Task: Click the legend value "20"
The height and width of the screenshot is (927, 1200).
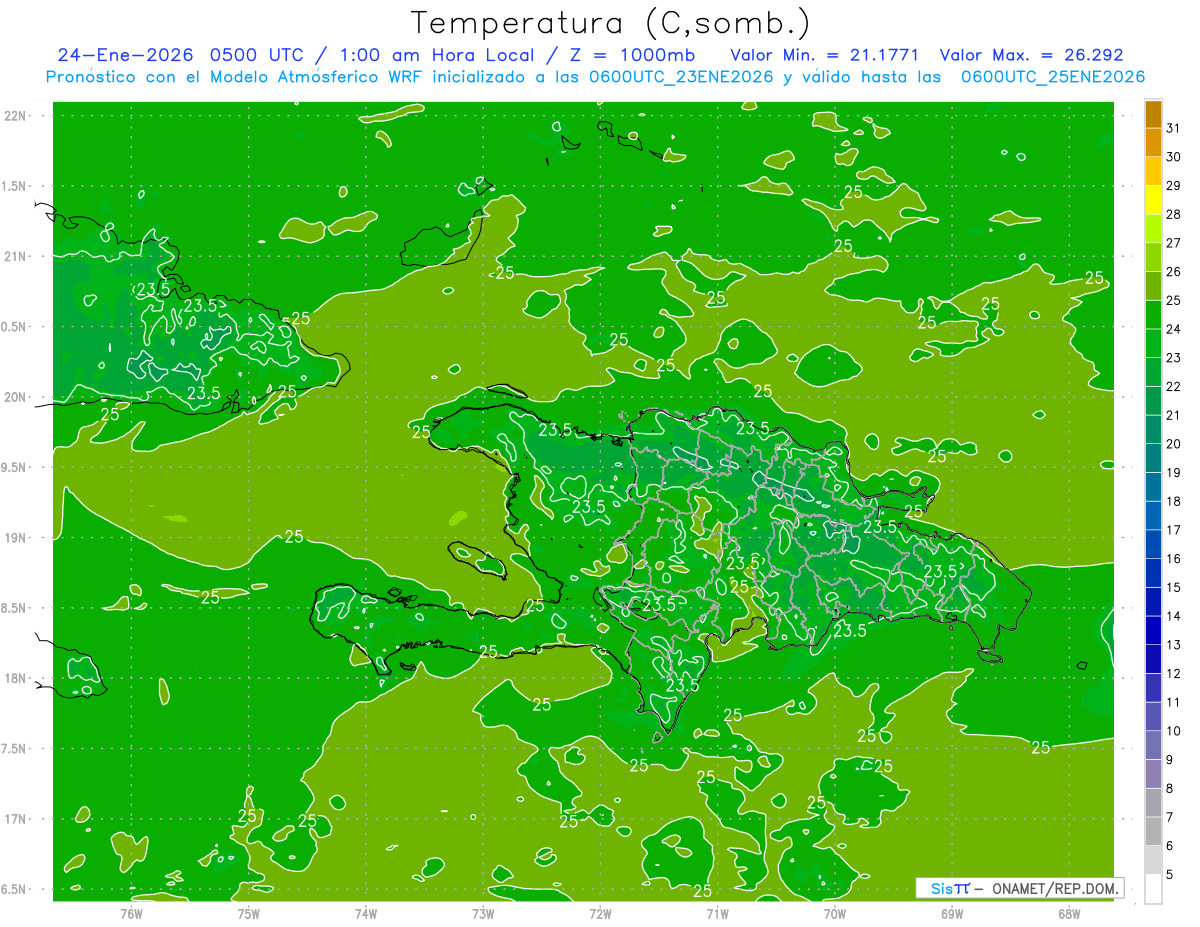Action: 1174,444
